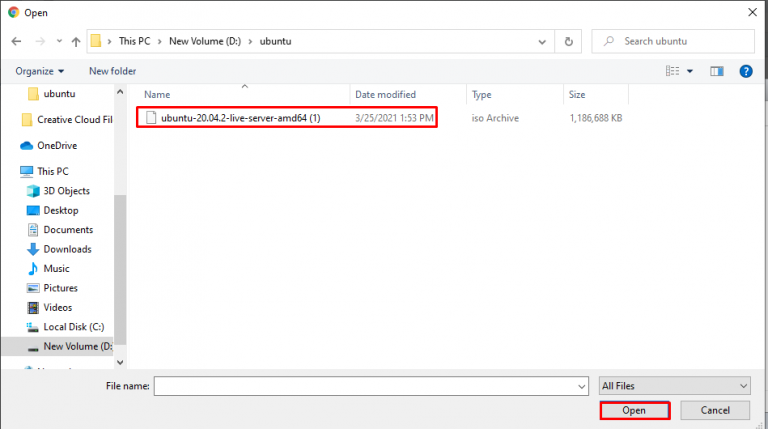Click the Back navigation arrow
Viewport: 768px width, 429px height.
16,42
